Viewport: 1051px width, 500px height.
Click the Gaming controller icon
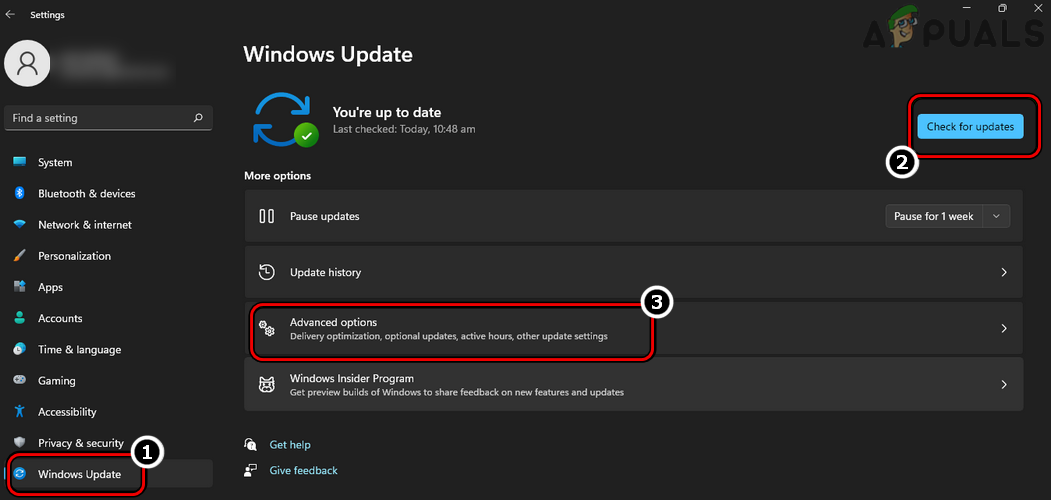pos(19,381)
